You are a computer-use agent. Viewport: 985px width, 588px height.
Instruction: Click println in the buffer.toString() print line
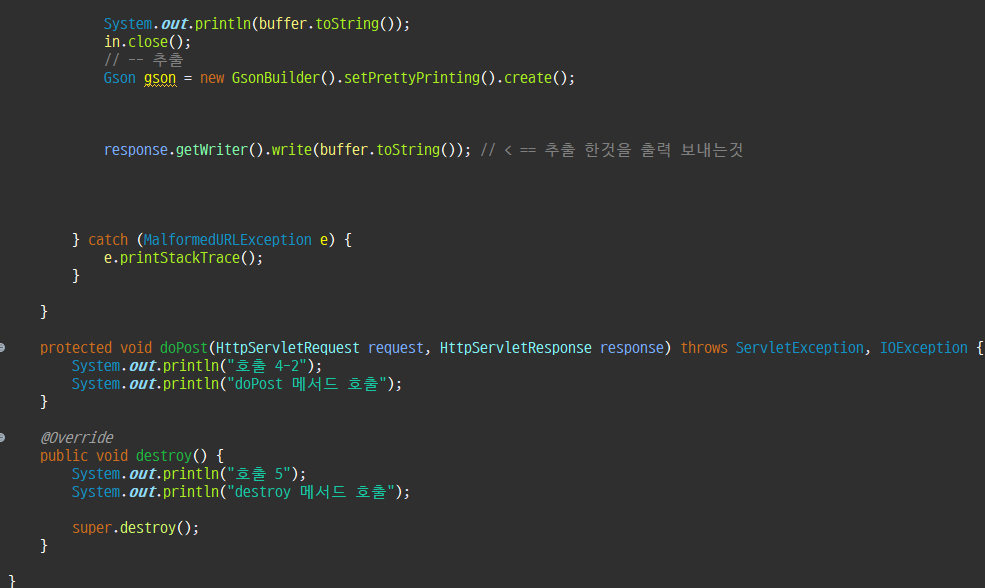tap(223, 24)
